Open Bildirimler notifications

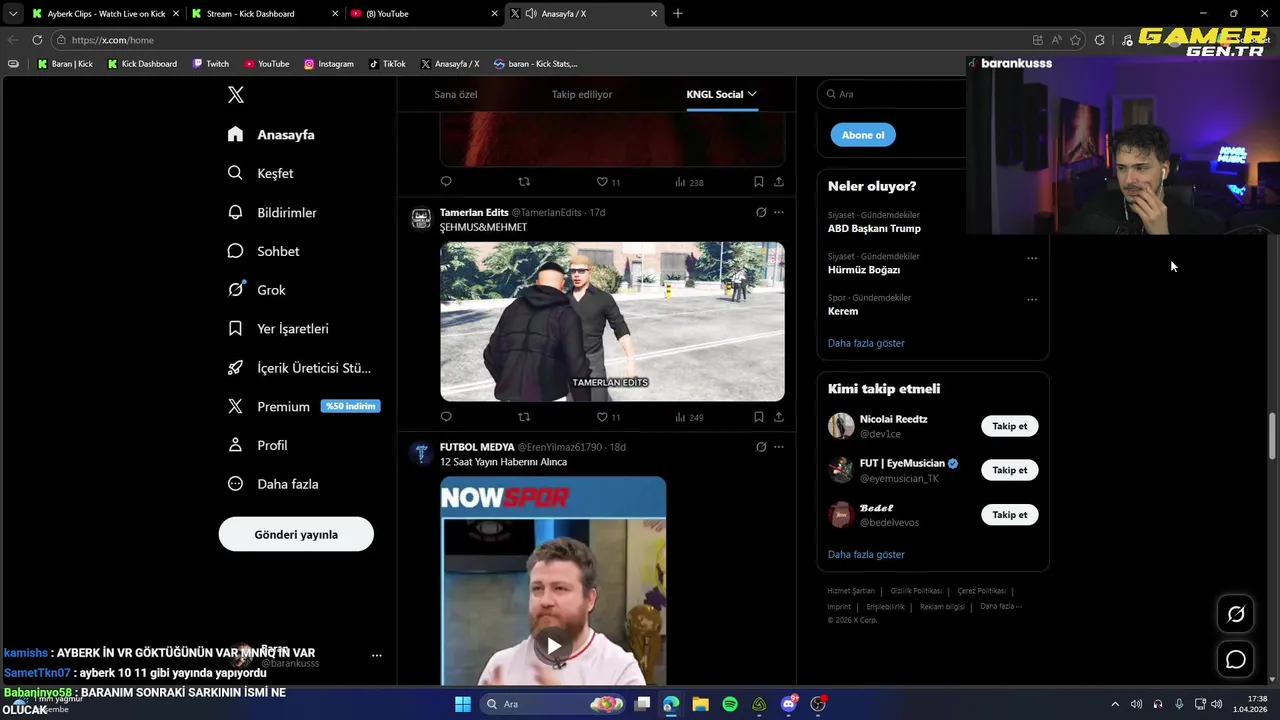point(272,212)
